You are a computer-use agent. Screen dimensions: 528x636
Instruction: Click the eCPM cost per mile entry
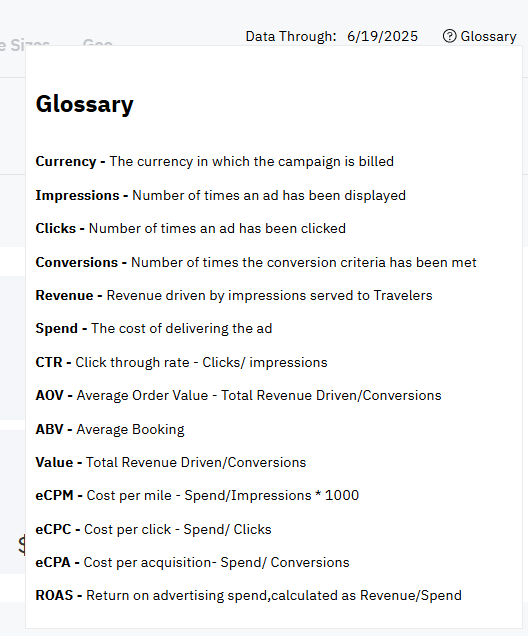coord(197,495)
